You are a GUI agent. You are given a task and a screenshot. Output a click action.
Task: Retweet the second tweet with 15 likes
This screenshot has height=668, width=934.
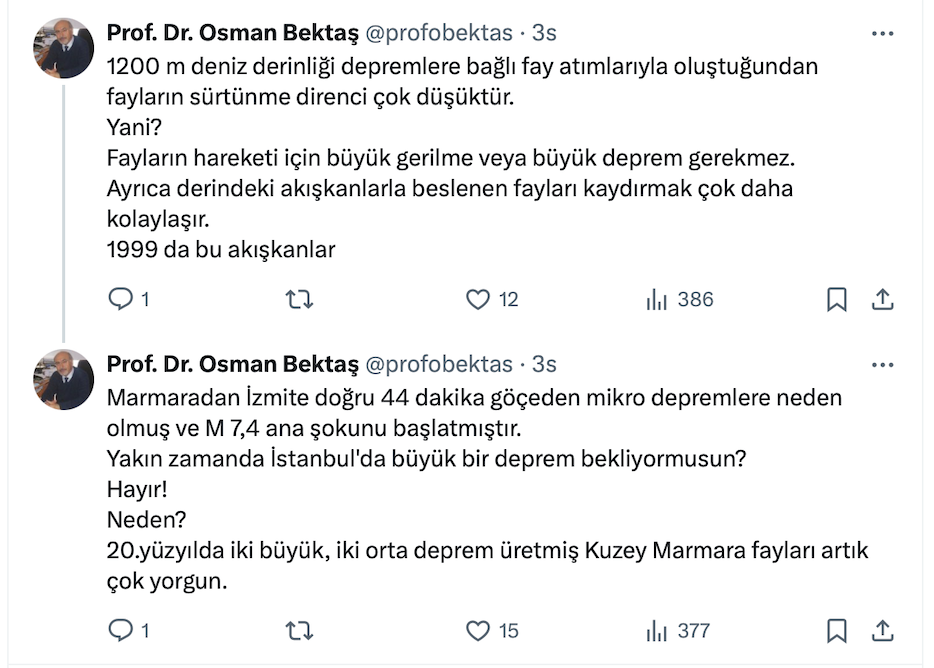pyautogui.click(x=299, y=630)
